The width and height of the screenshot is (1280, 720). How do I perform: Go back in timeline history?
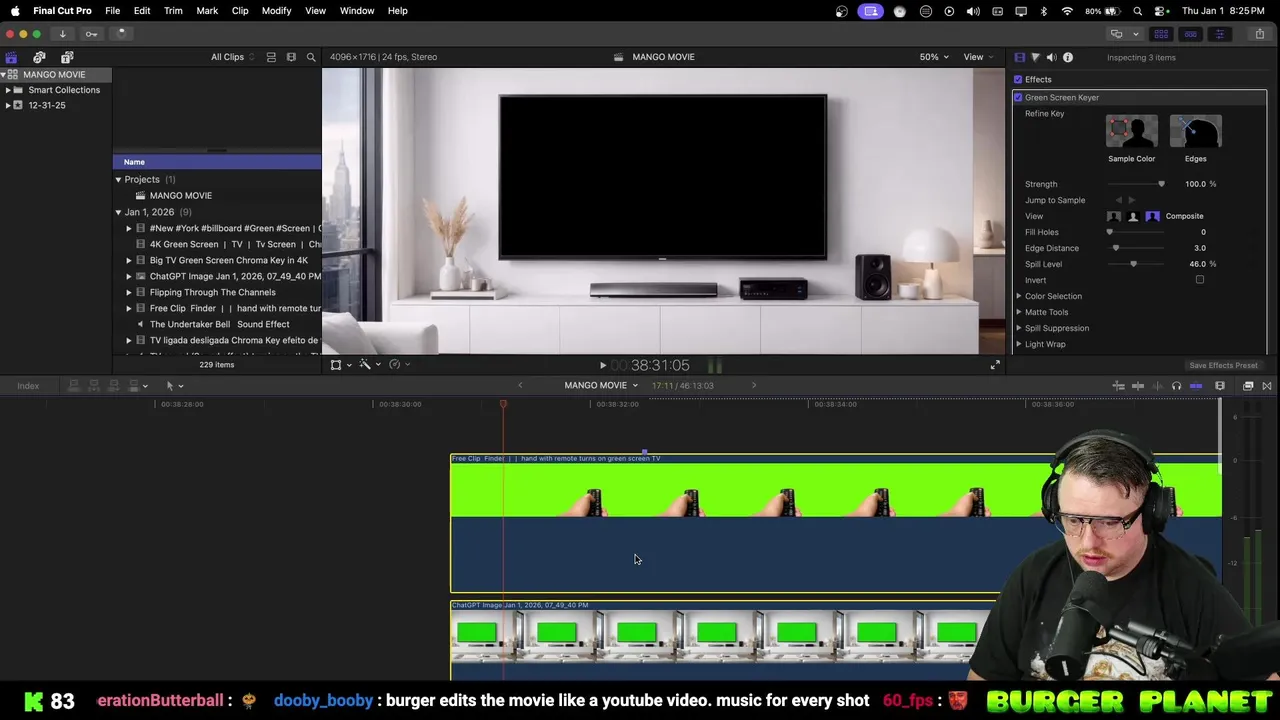click(519, 385)
